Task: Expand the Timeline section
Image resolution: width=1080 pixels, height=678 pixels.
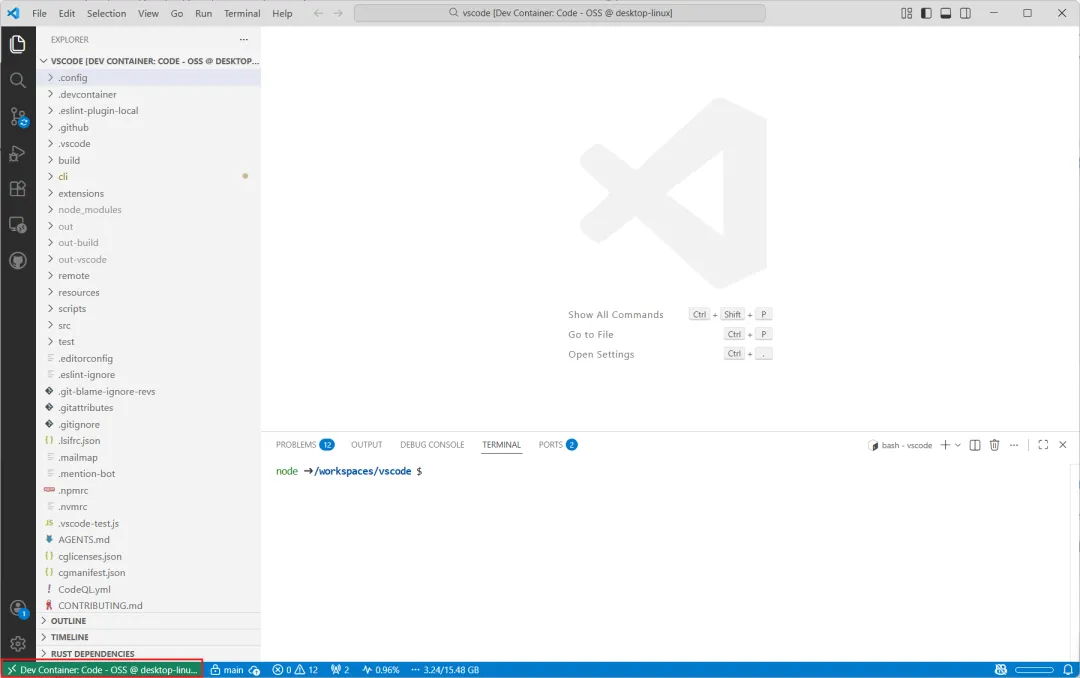Action: click(148, 637)
